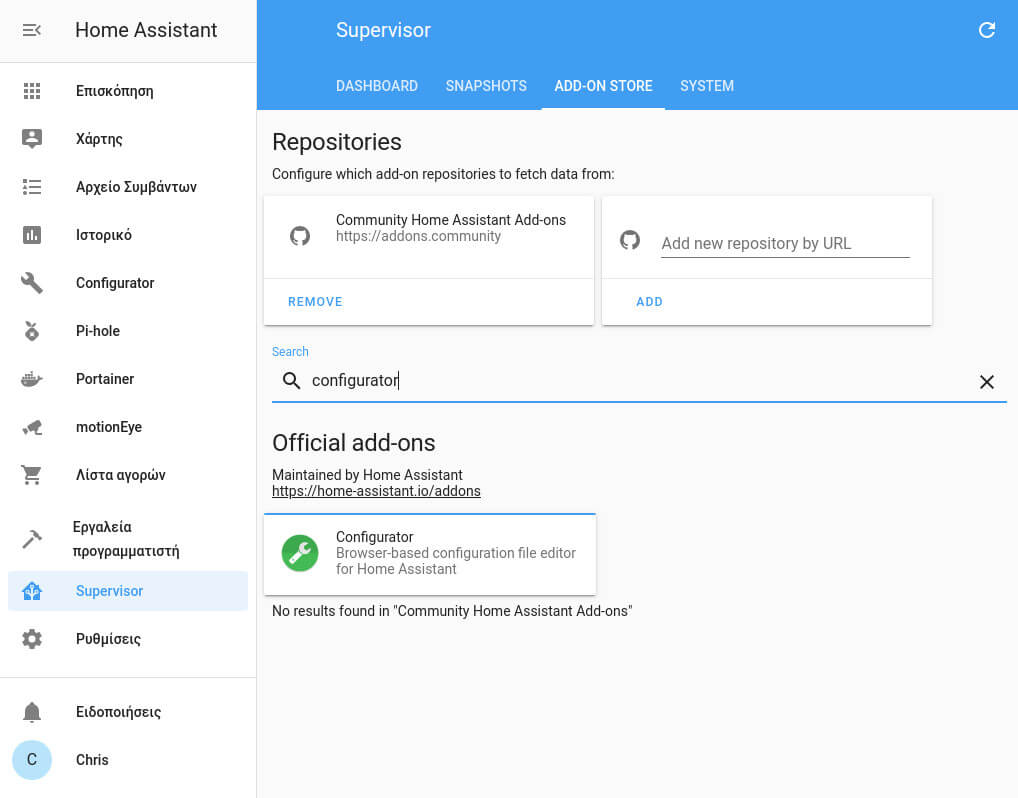The height and width of the screenshot is (798, 1018).
Task: Click the Ιστορικό chart icon
Action: point(32,235)
